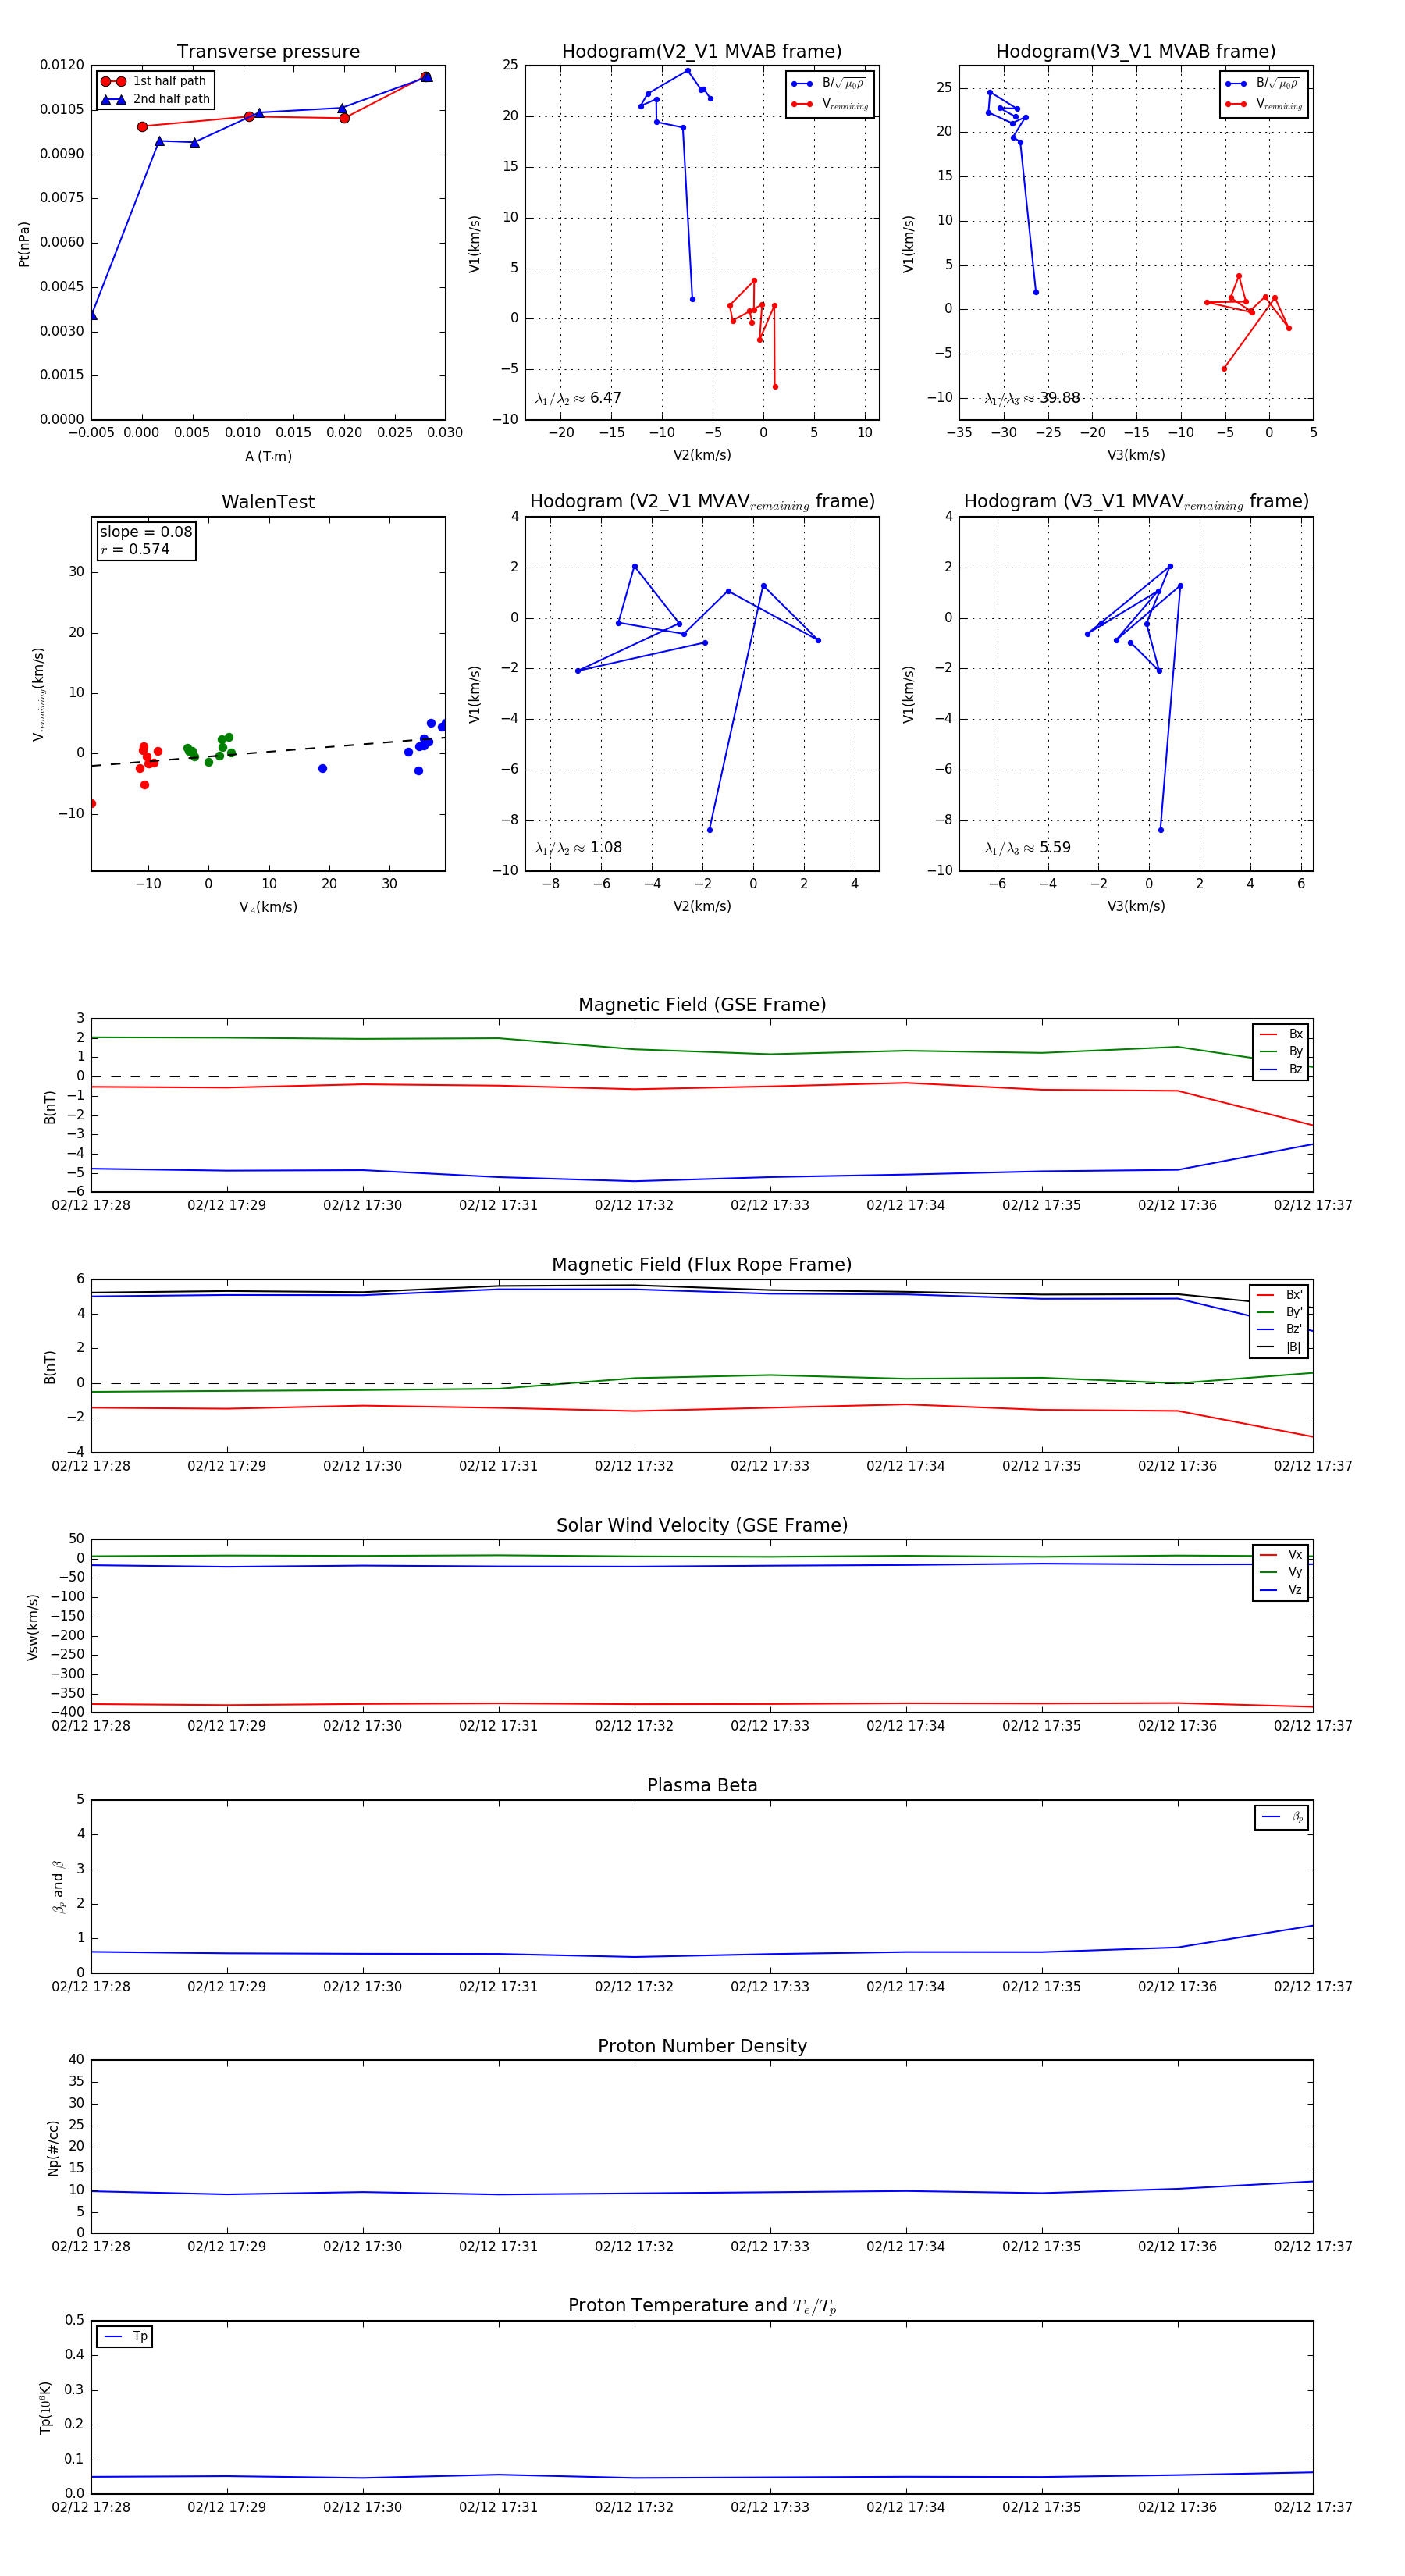Viewport: 1405px width, 2576px height.
Task: Select the "r = 0.574" annotation
Action: [x=135, y=549]
